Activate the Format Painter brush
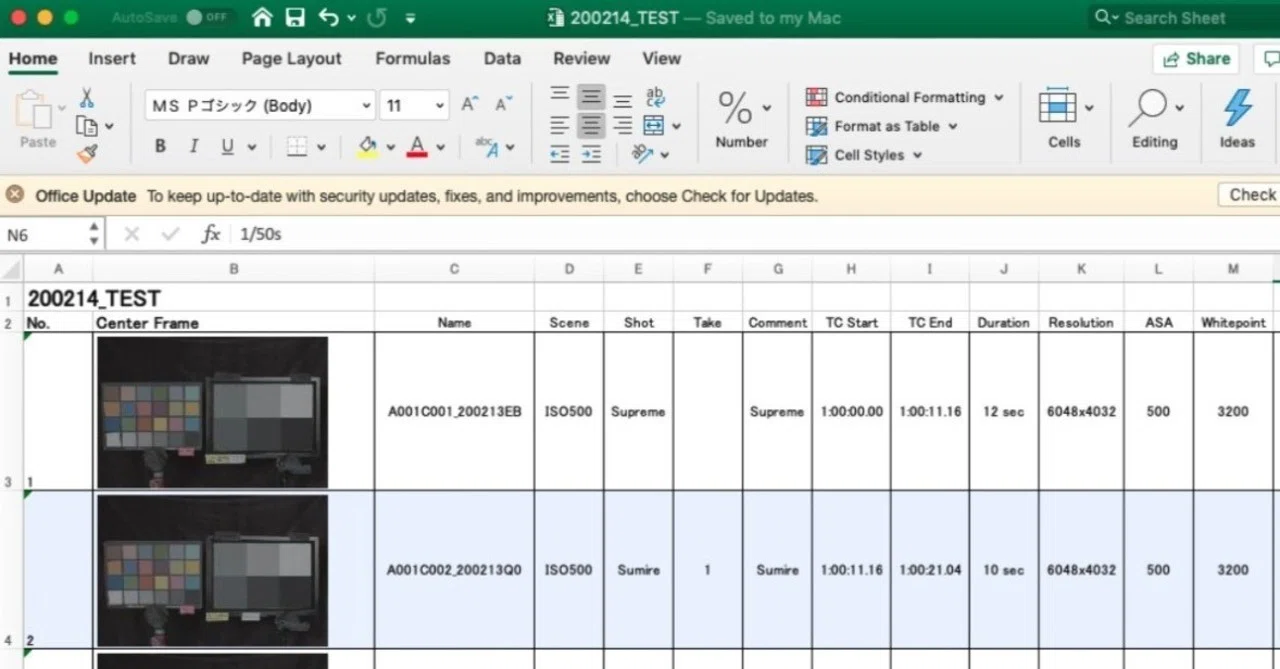 tap(87, 154)
